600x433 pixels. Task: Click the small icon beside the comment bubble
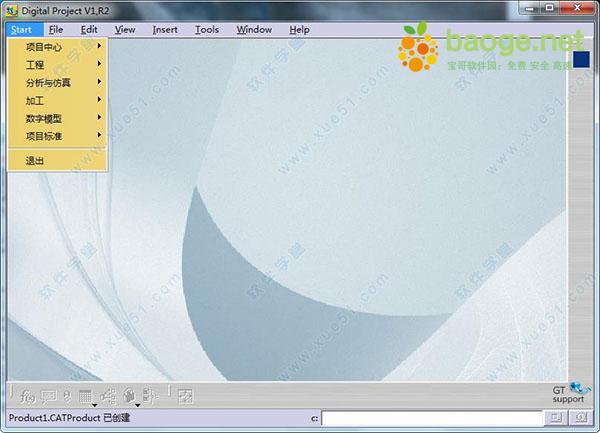(67, 396)
